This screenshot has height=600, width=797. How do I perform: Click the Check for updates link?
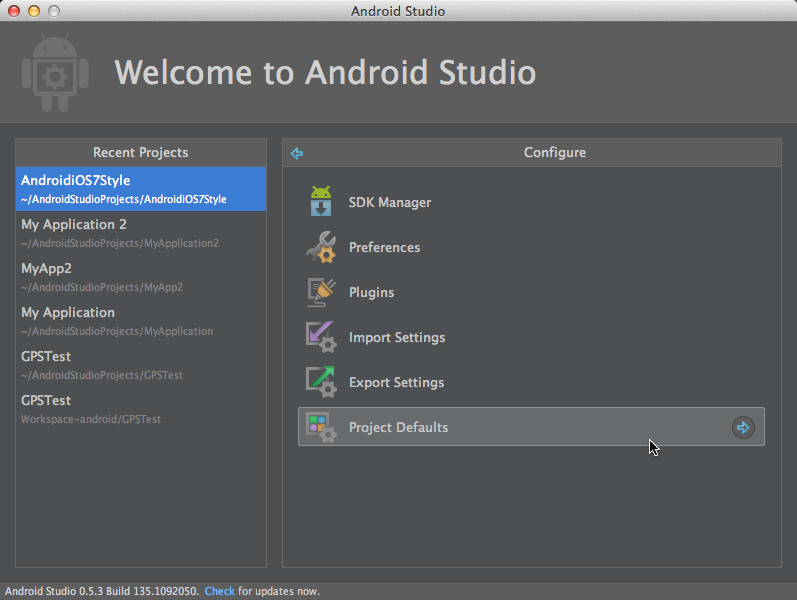click(219, 591)
